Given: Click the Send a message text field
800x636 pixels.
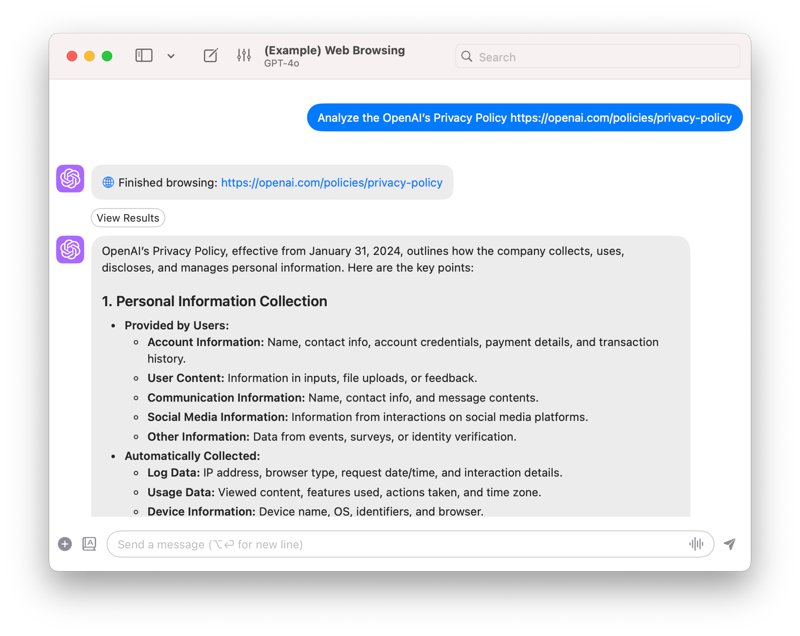Looking at the screenshot, I should pos(395,544).
